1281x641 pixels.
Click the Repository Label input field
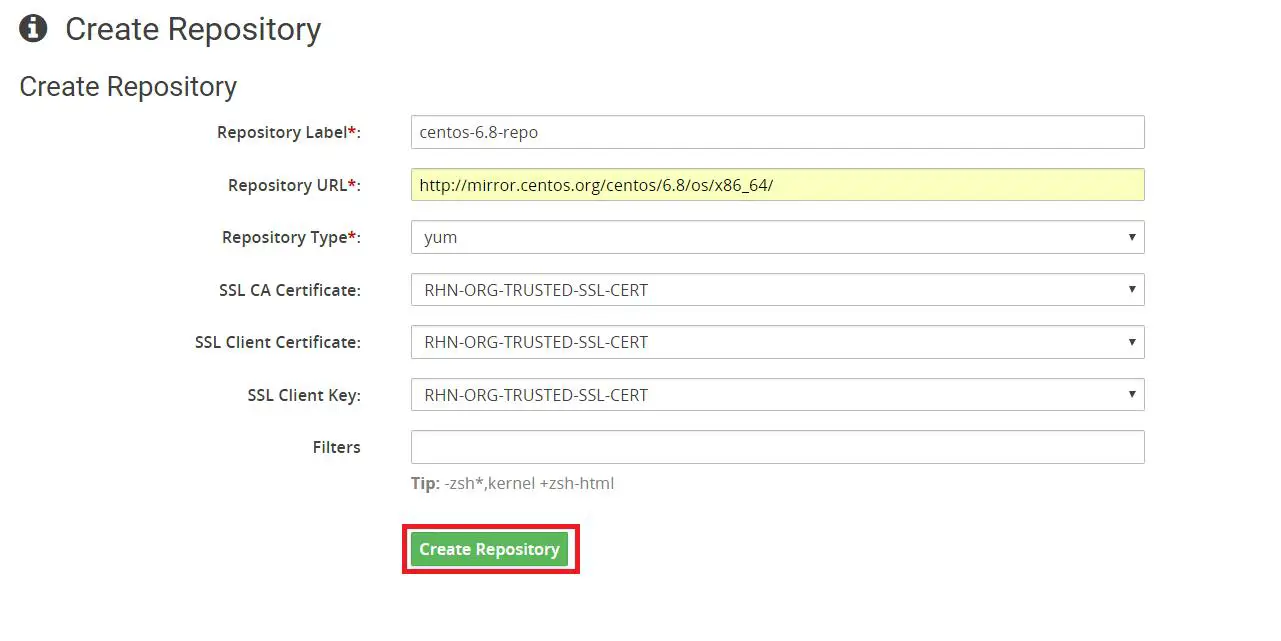777,132
